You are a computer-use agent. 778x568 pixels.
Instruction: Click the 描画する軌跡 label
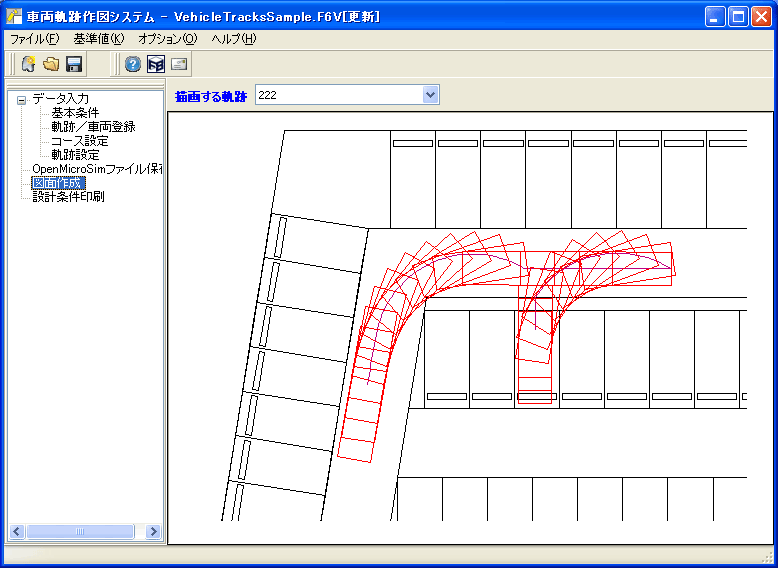(211, 96)
